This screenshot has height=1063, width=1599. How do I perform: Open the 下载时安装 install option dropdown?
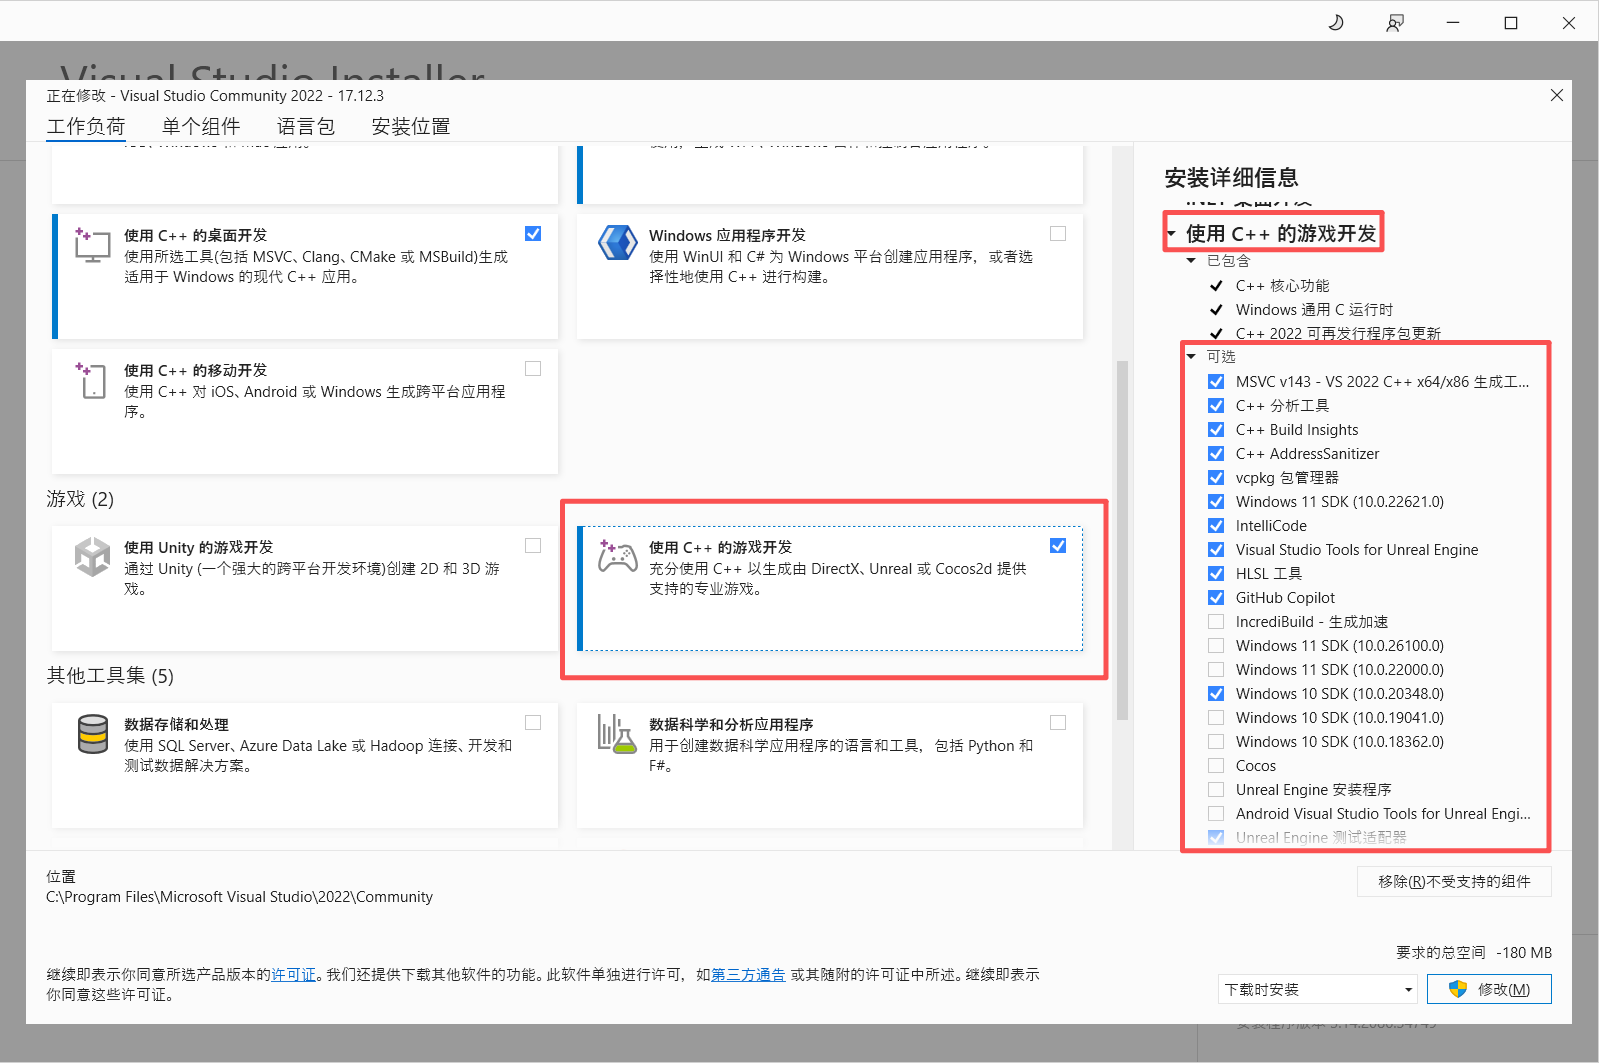pyautogui.click(x=1318, y=989)
